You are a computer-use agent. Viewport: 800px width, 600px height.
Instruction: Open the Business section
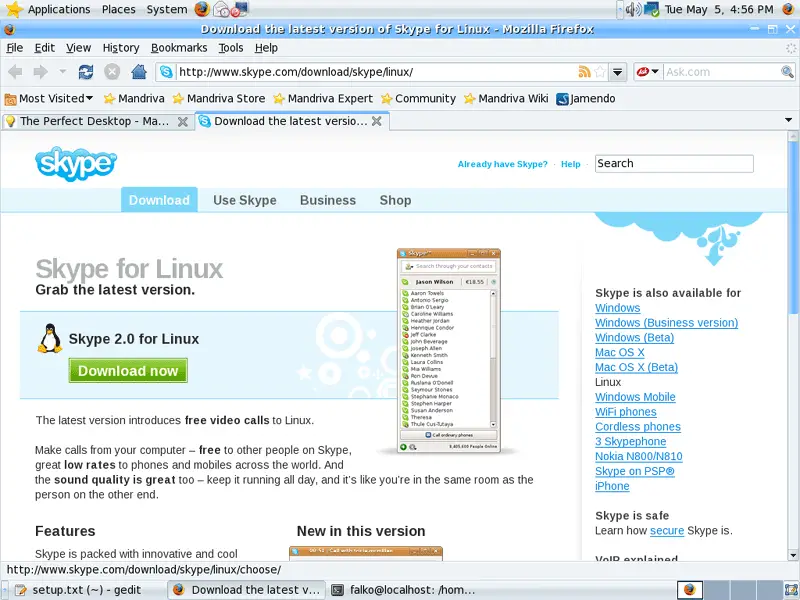tap(328, 200)
